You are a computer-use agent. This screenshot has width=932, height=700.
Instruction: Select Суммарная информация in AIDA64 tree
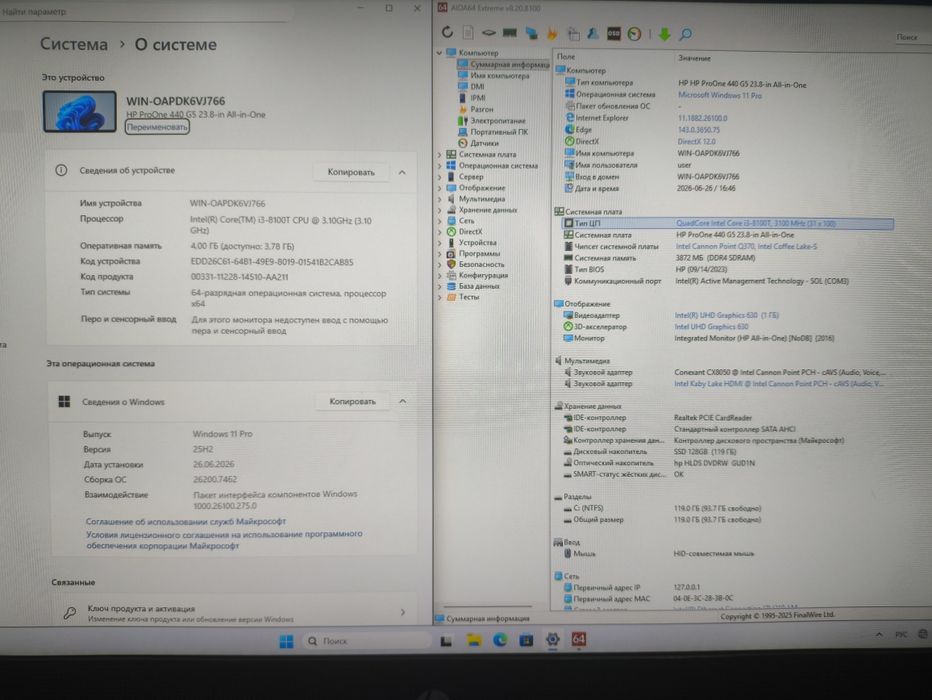point(504,64)
